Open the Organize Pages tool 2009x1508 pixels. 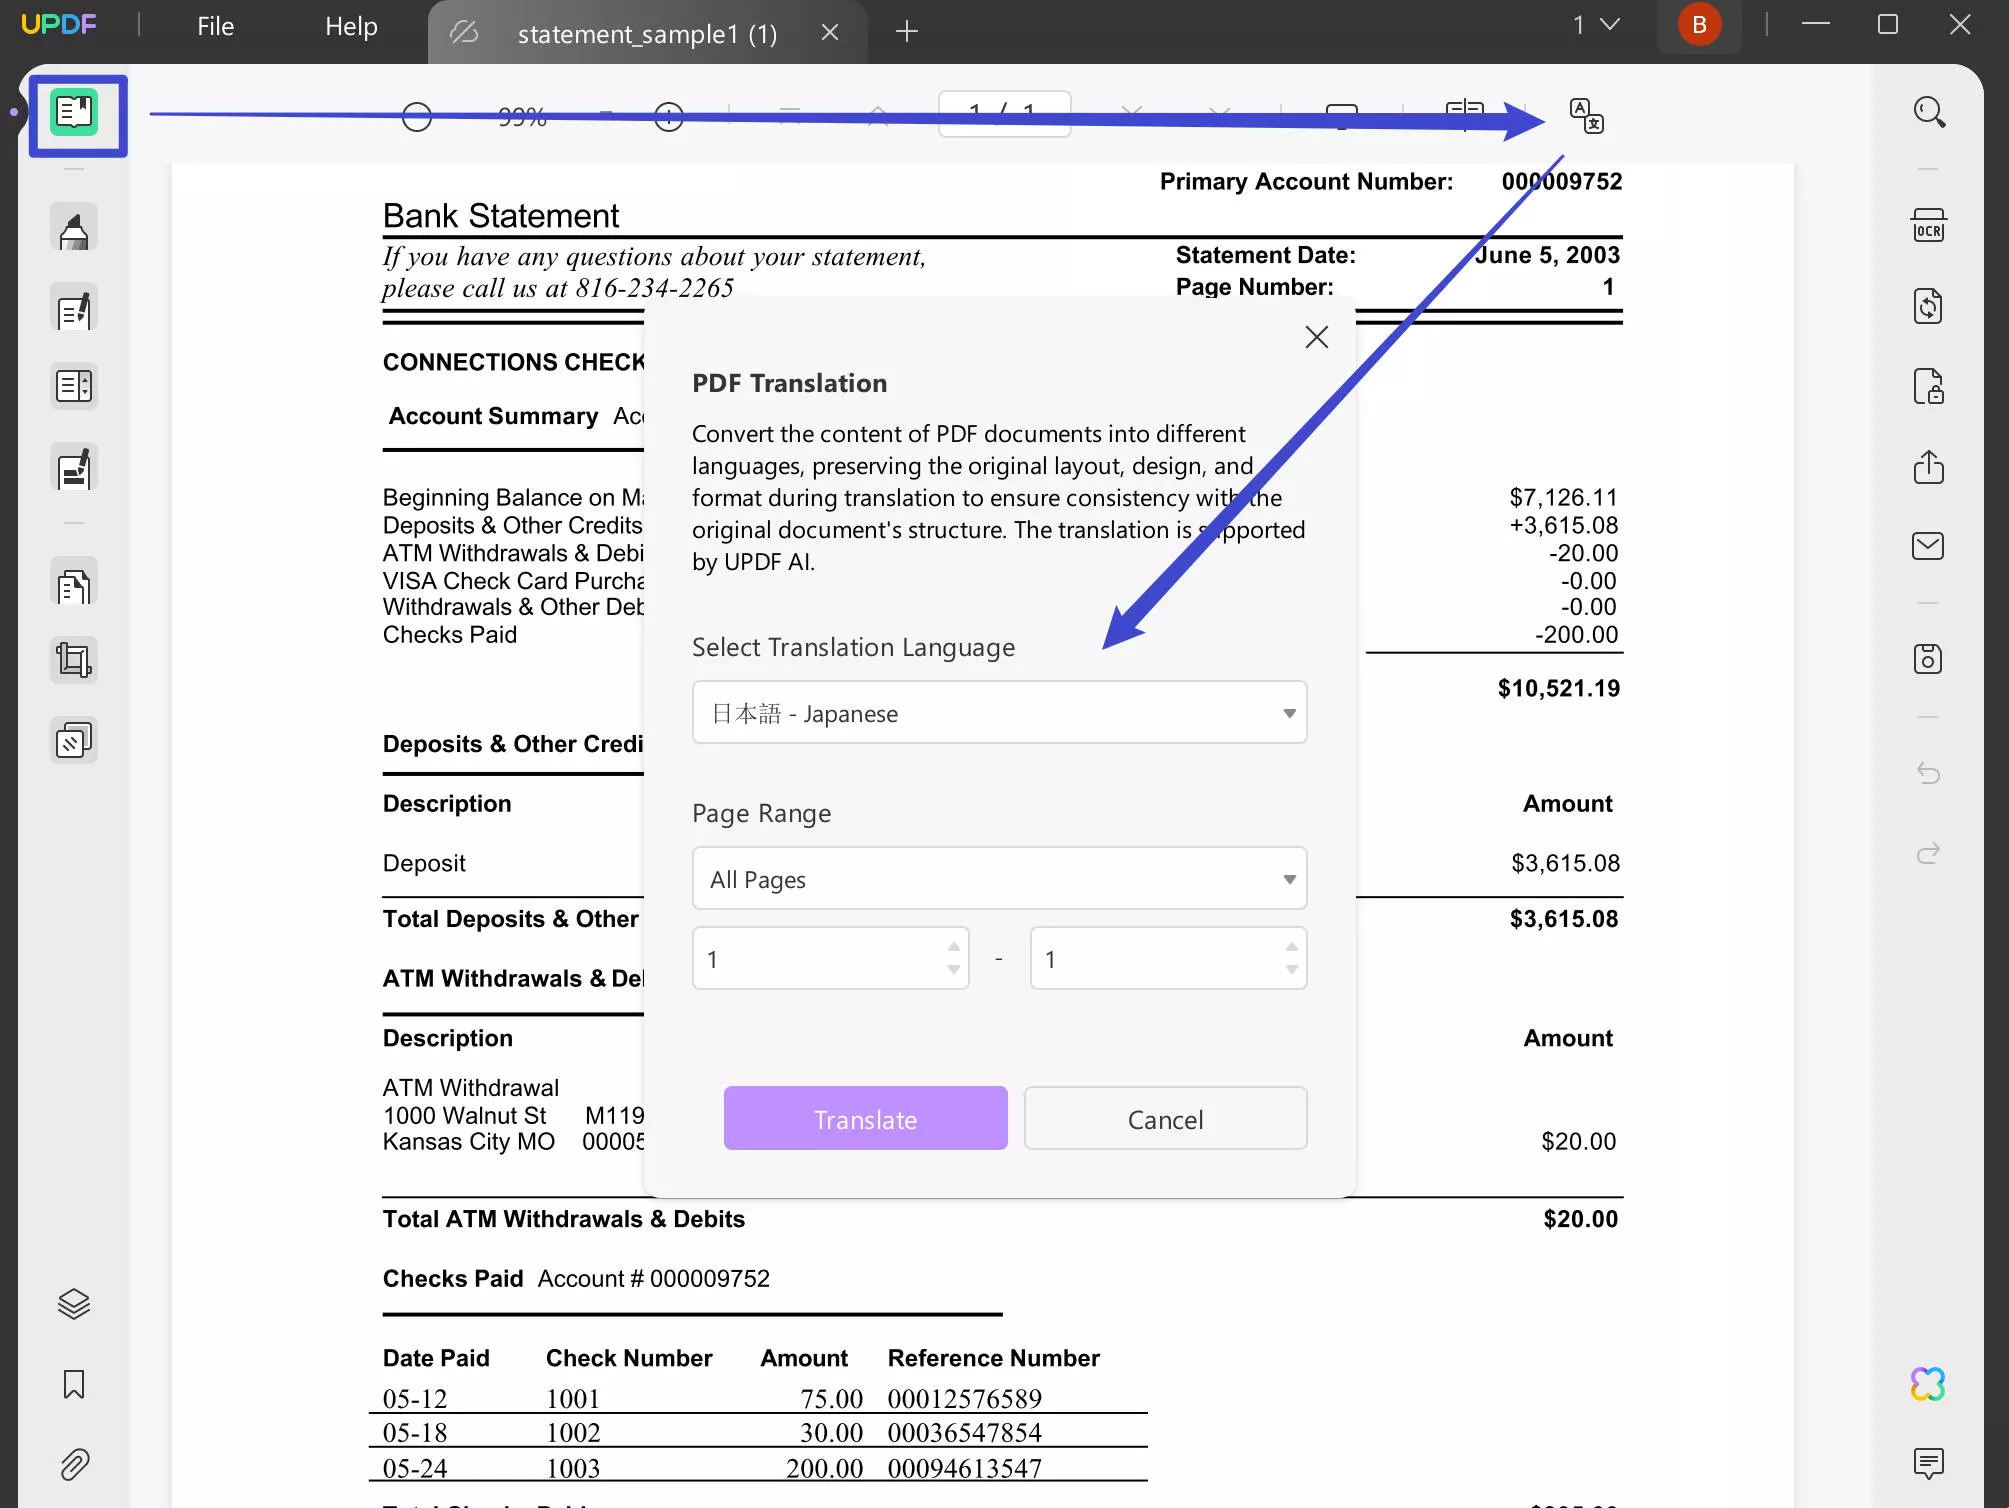[74, 583]
